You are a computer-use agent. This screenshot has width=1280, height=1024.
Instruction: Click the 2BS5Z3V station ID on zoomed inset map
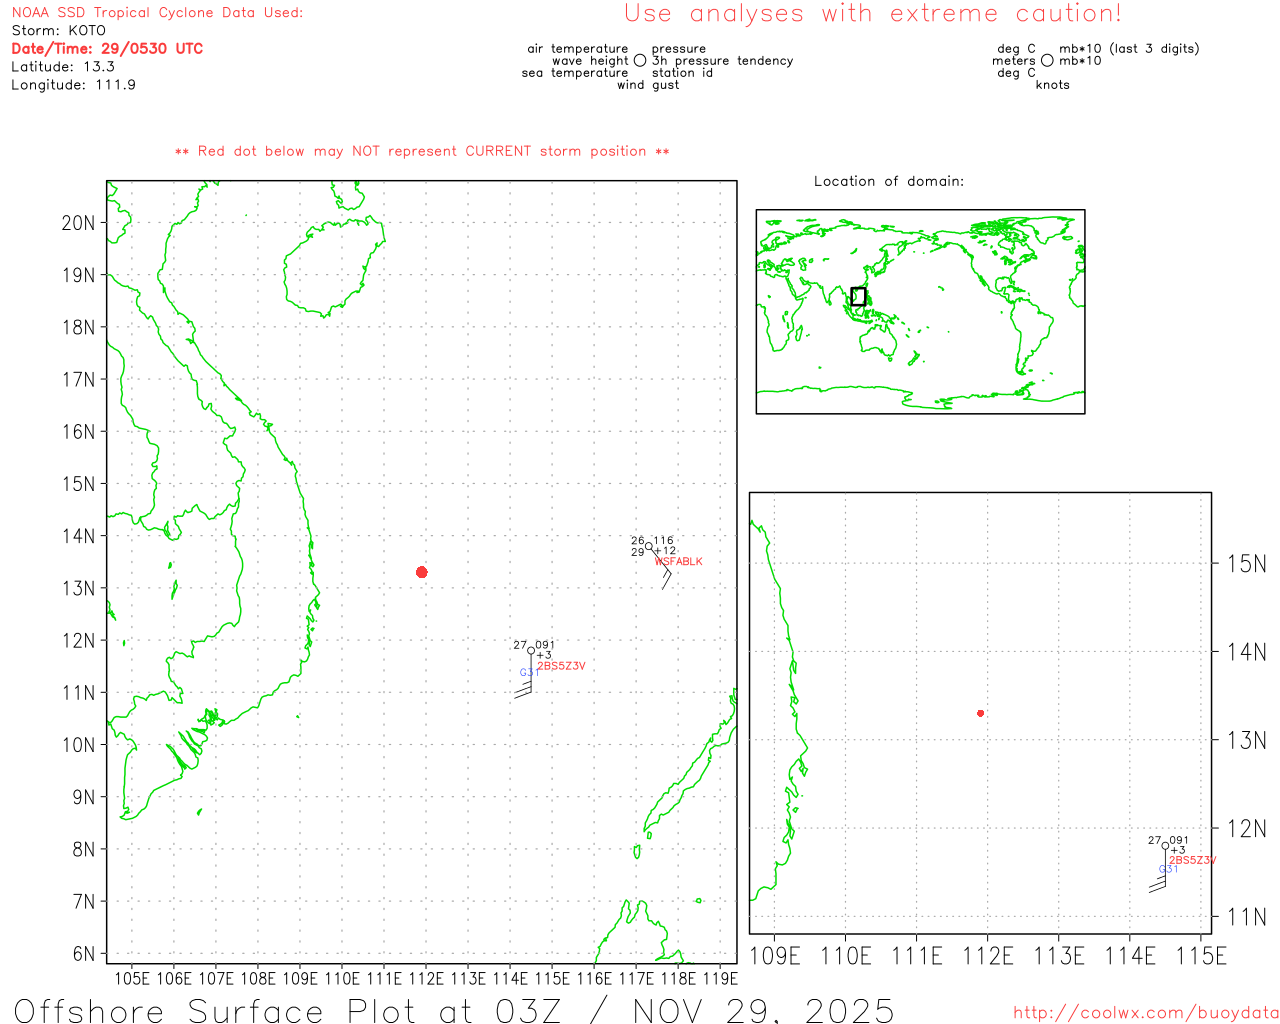pyautogui.click(x=1193, y=861)
